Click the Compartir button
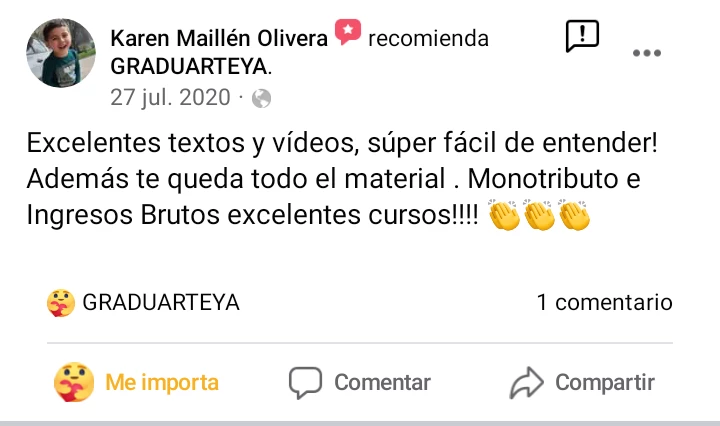The height and width of the screenshot is (426, 720). tap(582, 382)
